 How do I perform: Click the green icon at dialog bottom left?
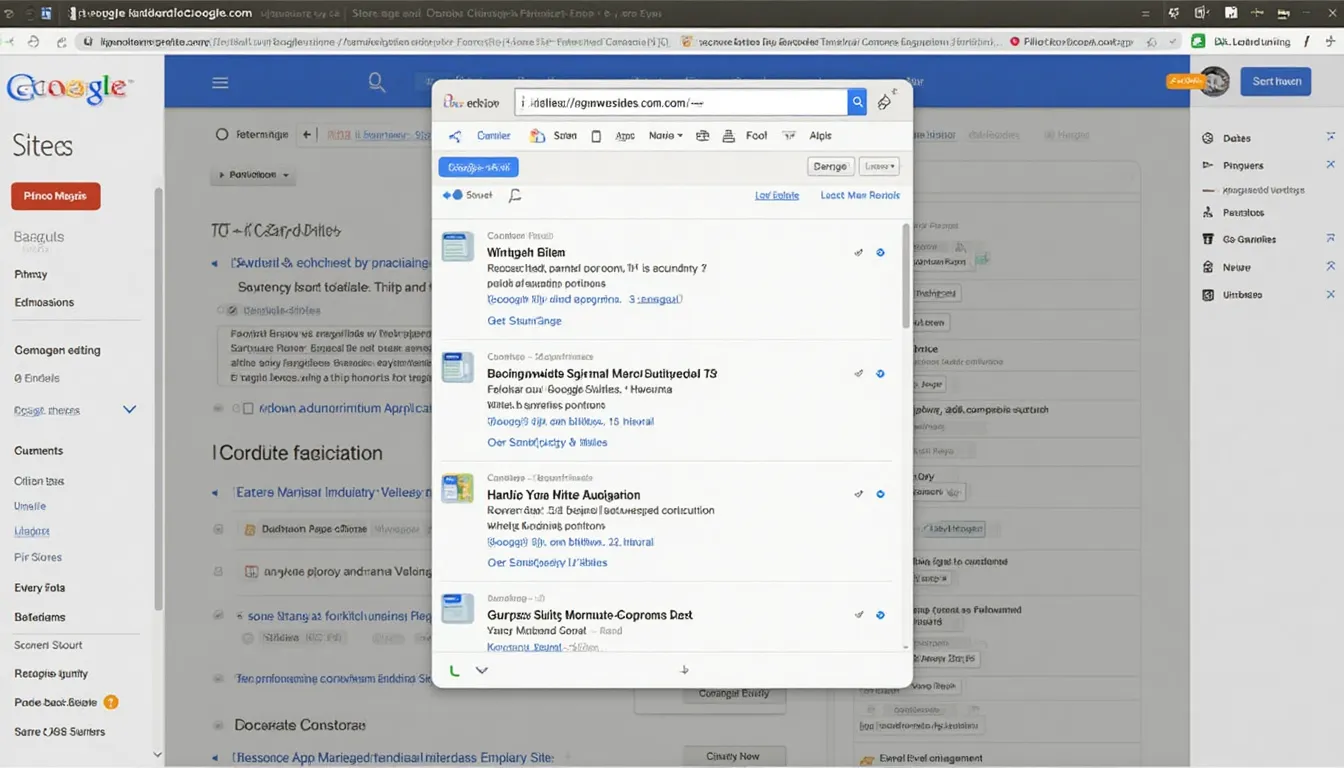click(x=454, y=670)
